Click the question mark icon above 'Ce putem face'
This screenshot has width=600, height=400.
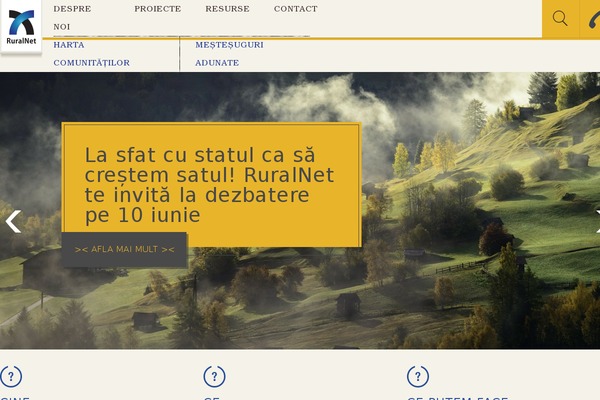coord(418,377)
